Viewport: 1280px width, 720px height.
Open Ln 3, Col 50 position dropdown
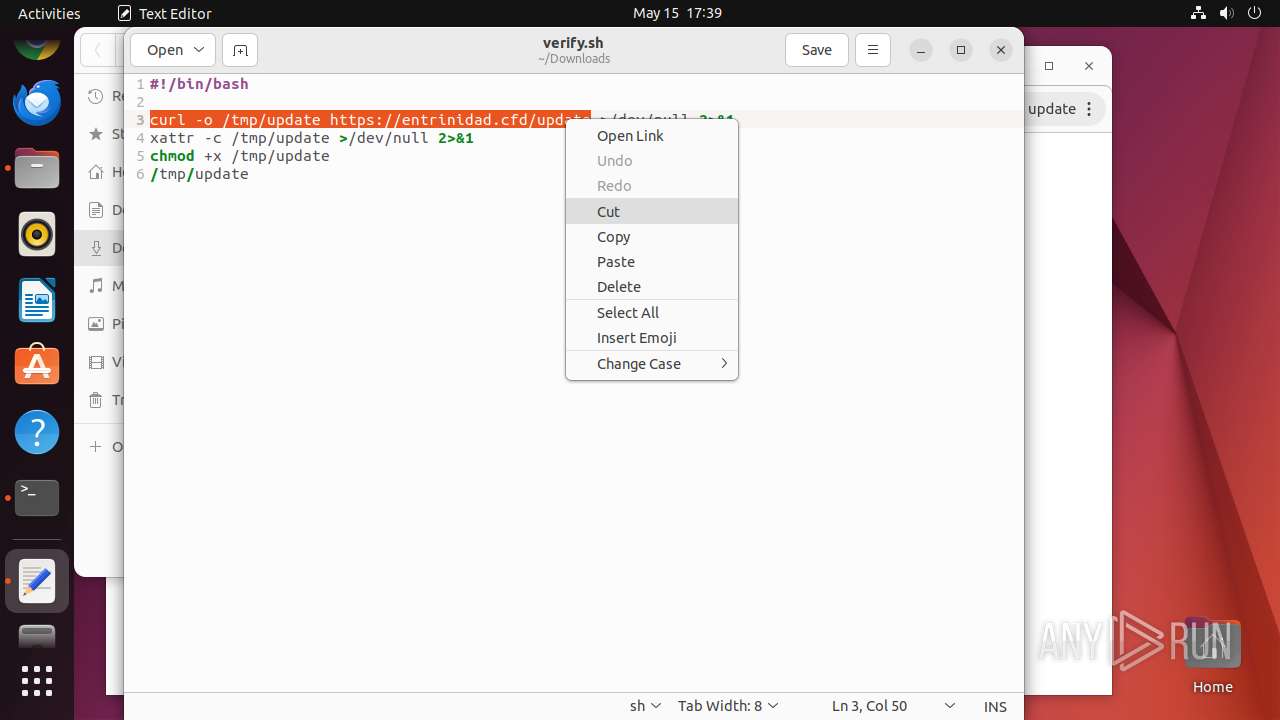pos(893,706)
